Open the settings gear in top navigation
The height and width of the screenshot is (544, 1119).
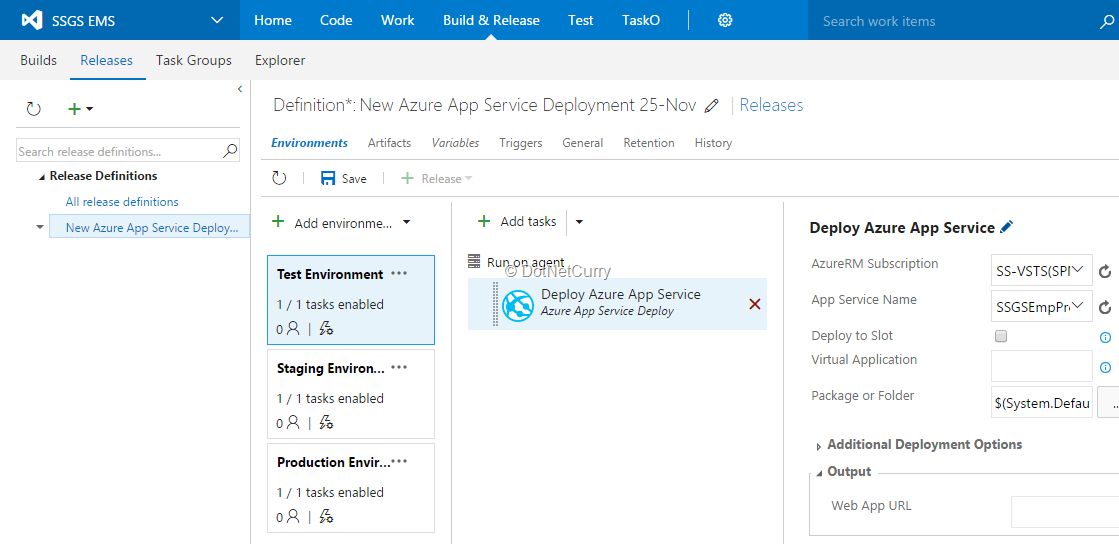pyautogui.click(x=725, y=21)
